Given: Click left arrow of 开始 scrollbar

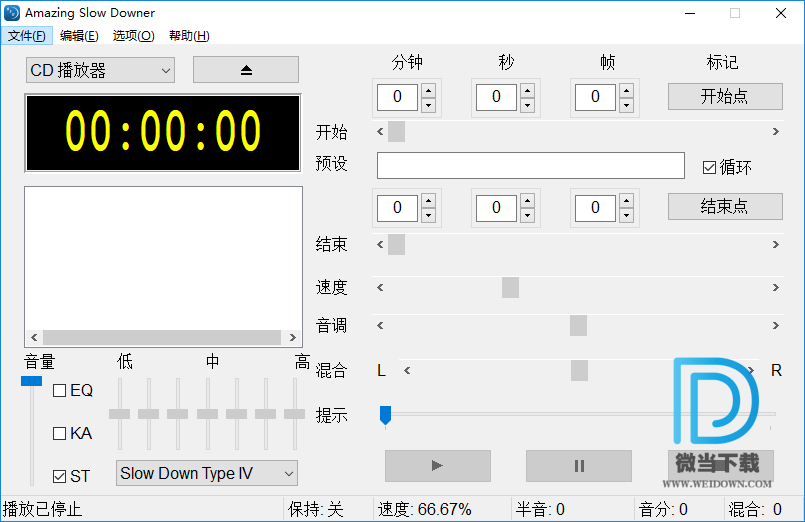Looking at the screenshot, I should tap(380, 132).
